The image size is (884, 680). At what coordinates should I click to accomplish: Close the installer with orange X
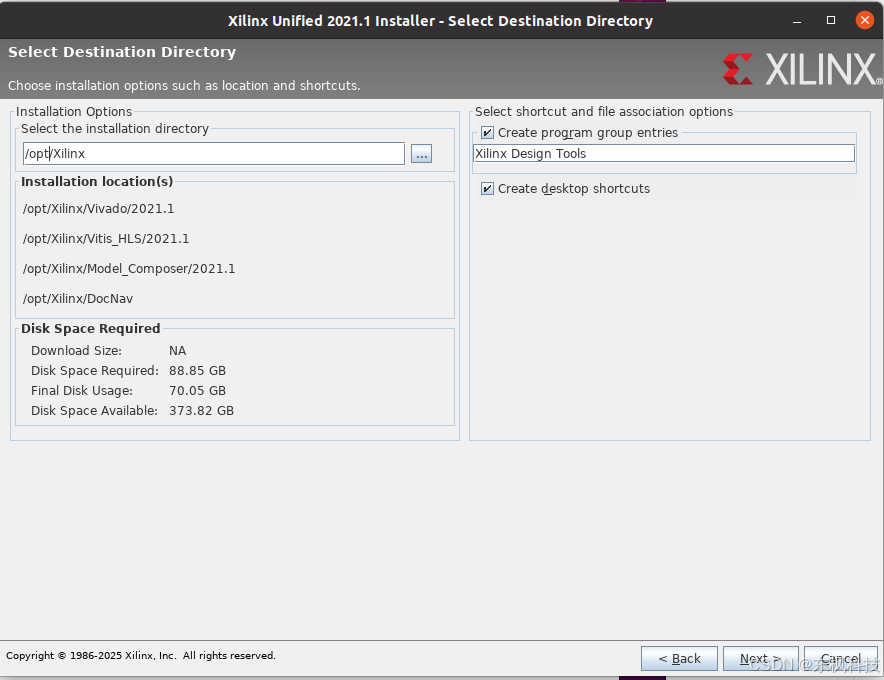click(x=864, y=20)
